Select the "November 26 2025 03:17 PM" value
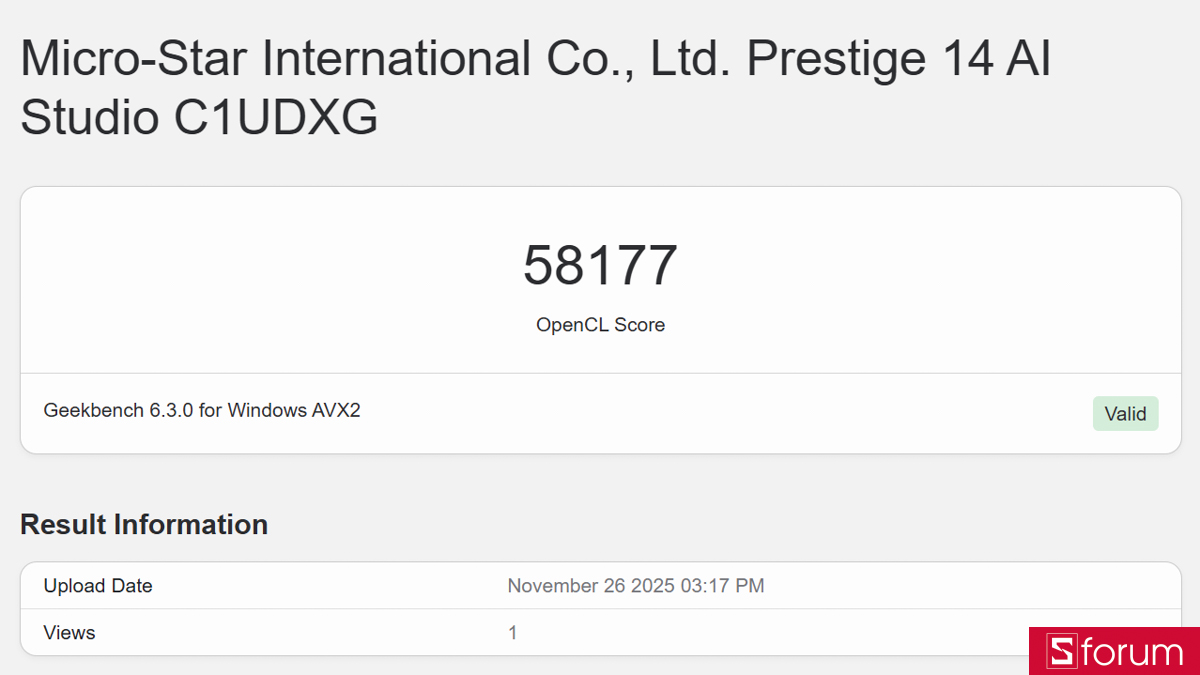Screen dimensions: 1200x675 [x=635, y=585]
